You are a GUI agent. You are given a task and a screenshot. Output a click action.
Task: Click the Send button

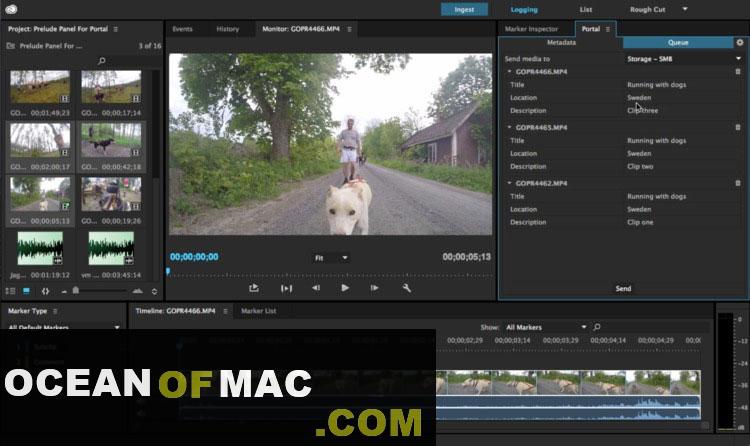pyautogui.click(x=623, y=289)
